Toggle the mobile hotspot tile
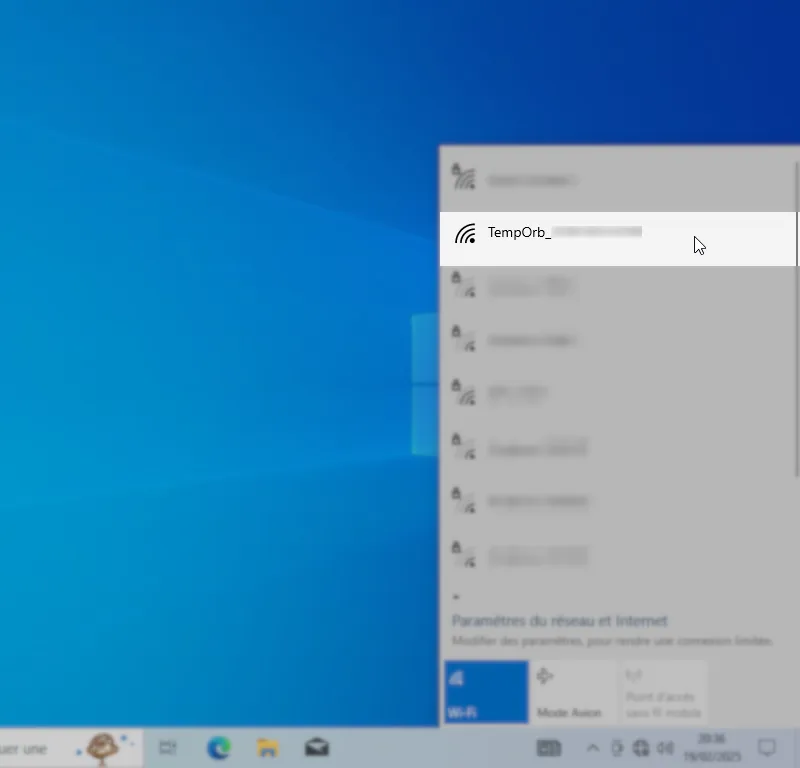Screen dimensions: 800x768 click(662, 691)
